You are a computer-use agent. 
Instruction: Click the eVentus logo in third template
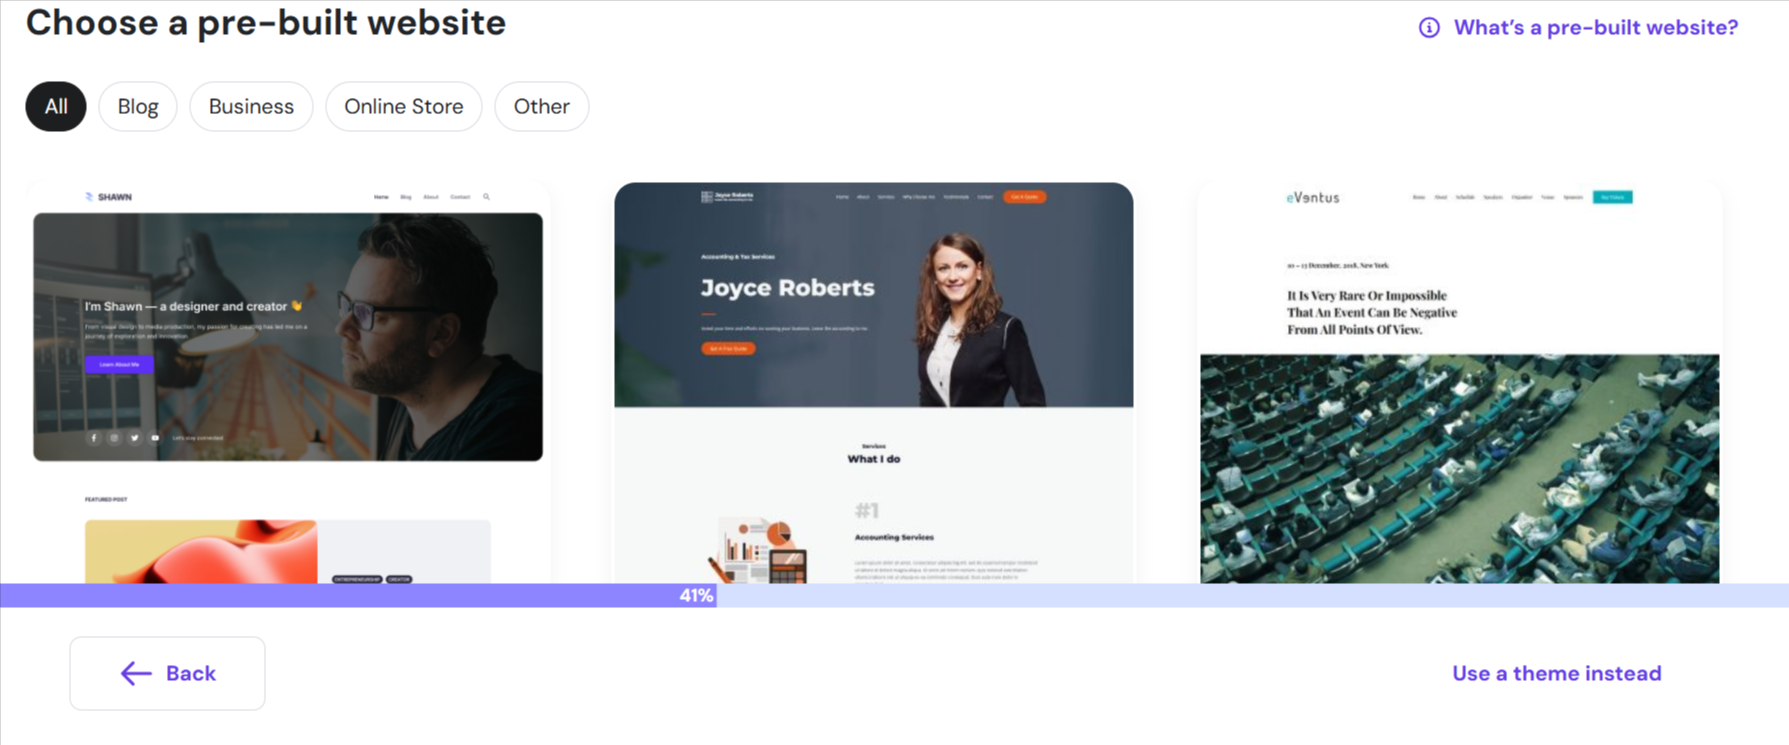1312,198
